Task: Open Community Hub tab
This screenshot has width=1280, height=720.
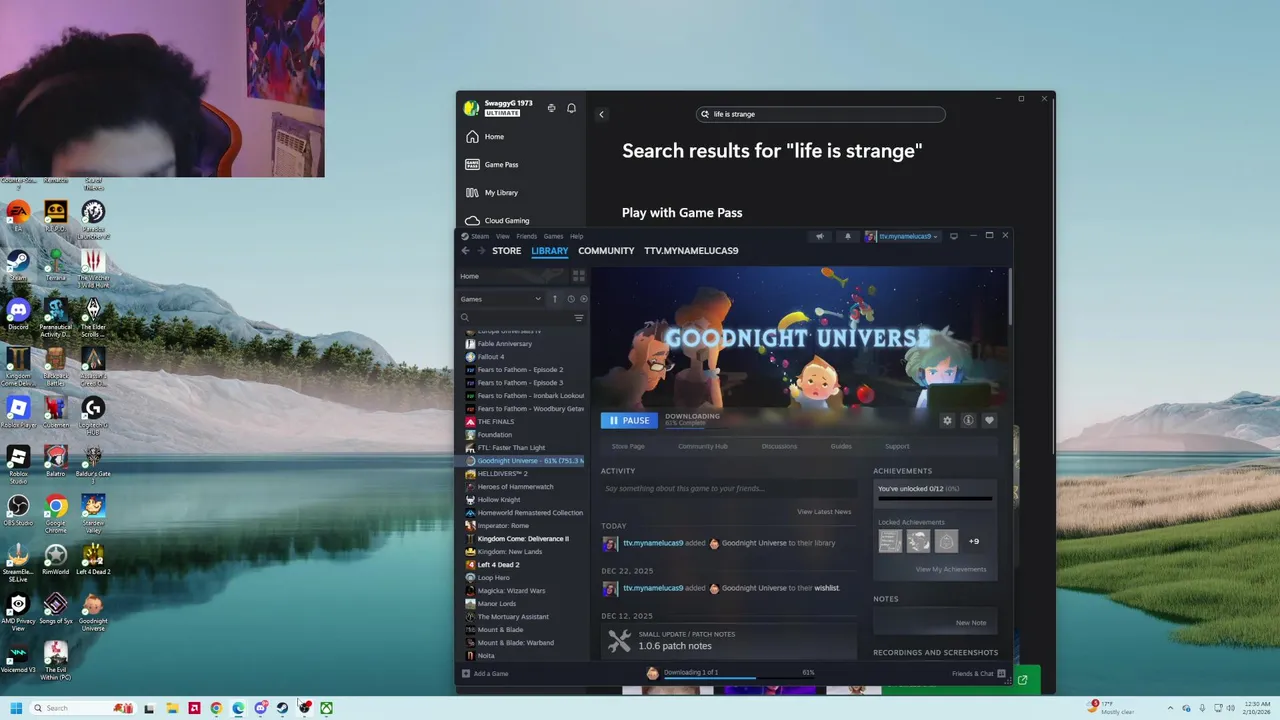Action: pyautogui.click(x=703, y=446)
